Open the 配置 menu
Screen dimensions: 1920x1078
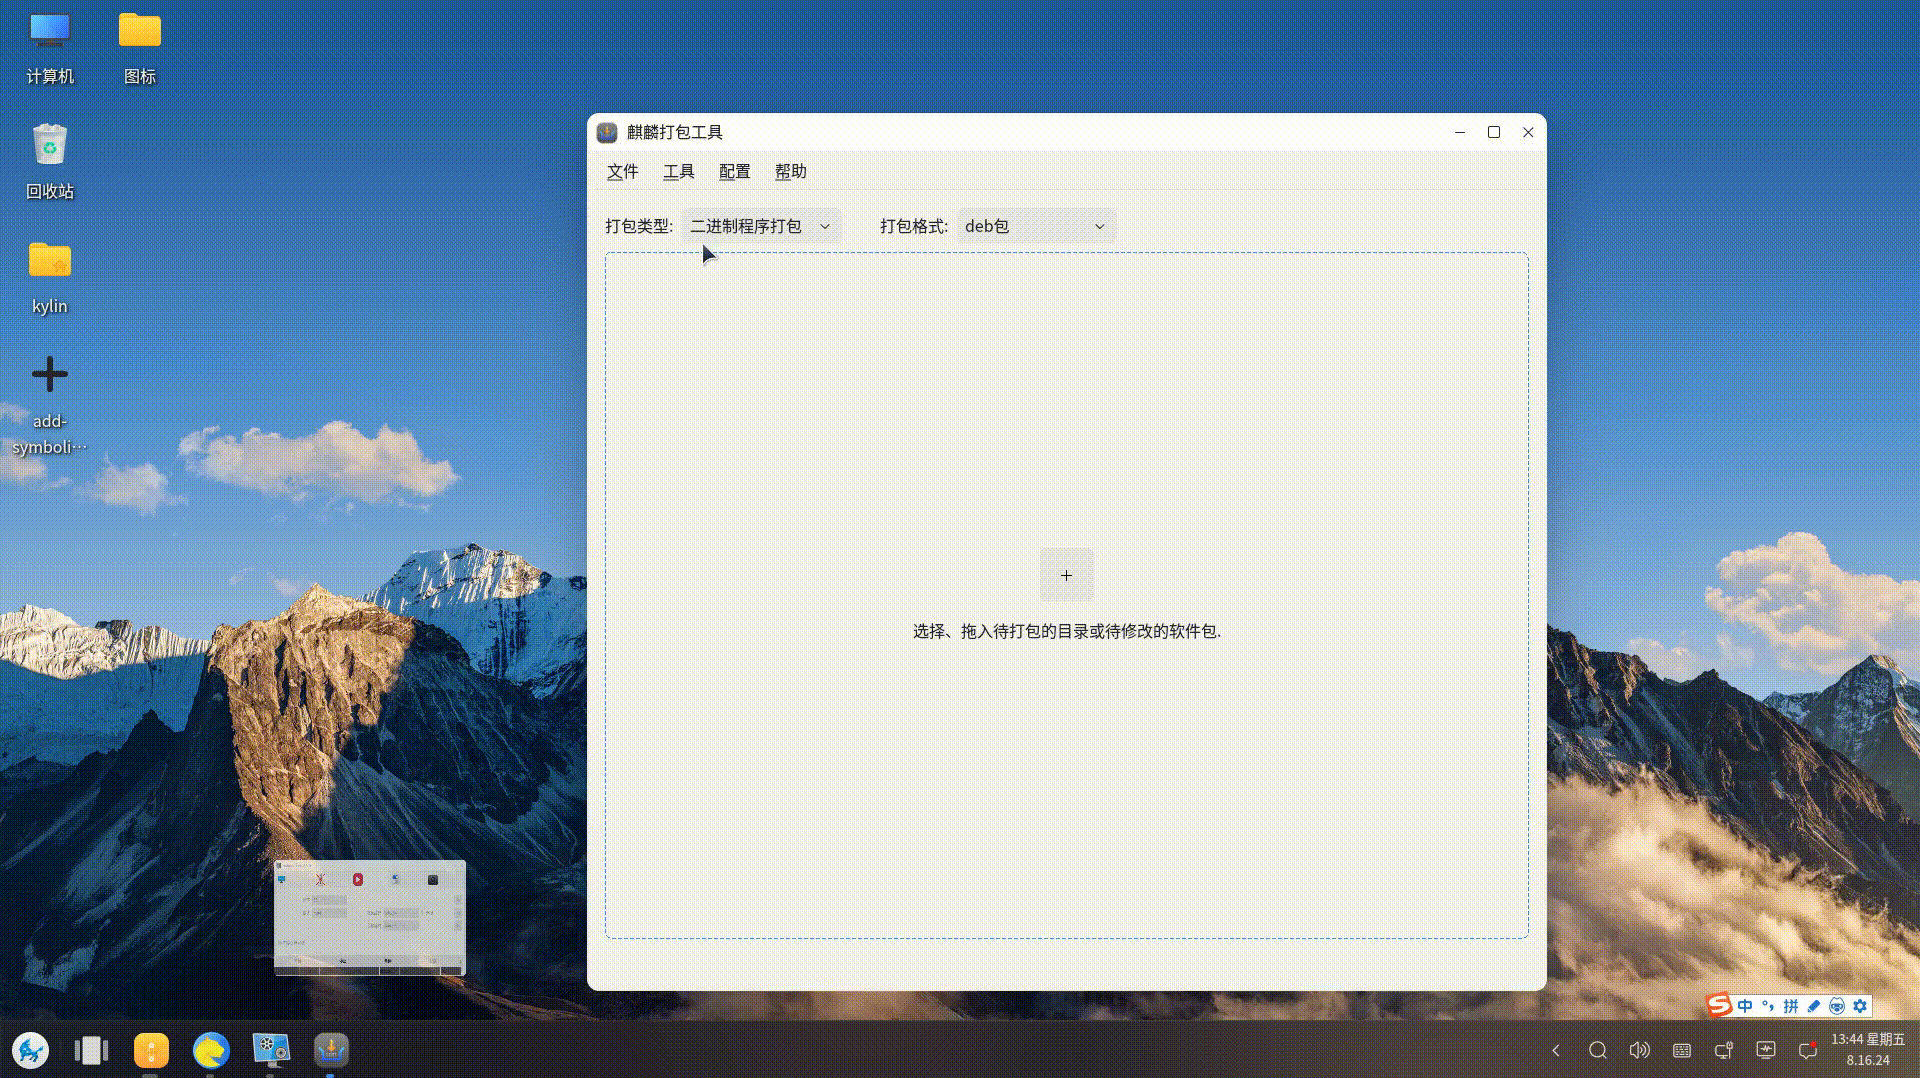734,172
